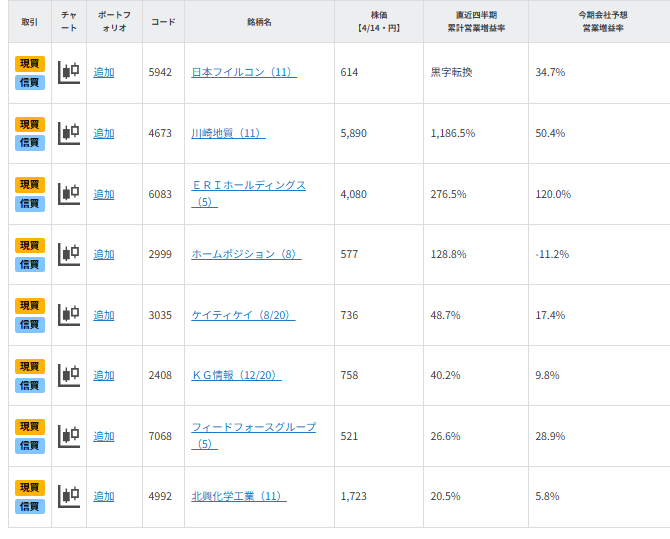Add 日本フイルコン to portfolio via 追加
The height and width of the screenshot is (539, 670).
[104, 72]
